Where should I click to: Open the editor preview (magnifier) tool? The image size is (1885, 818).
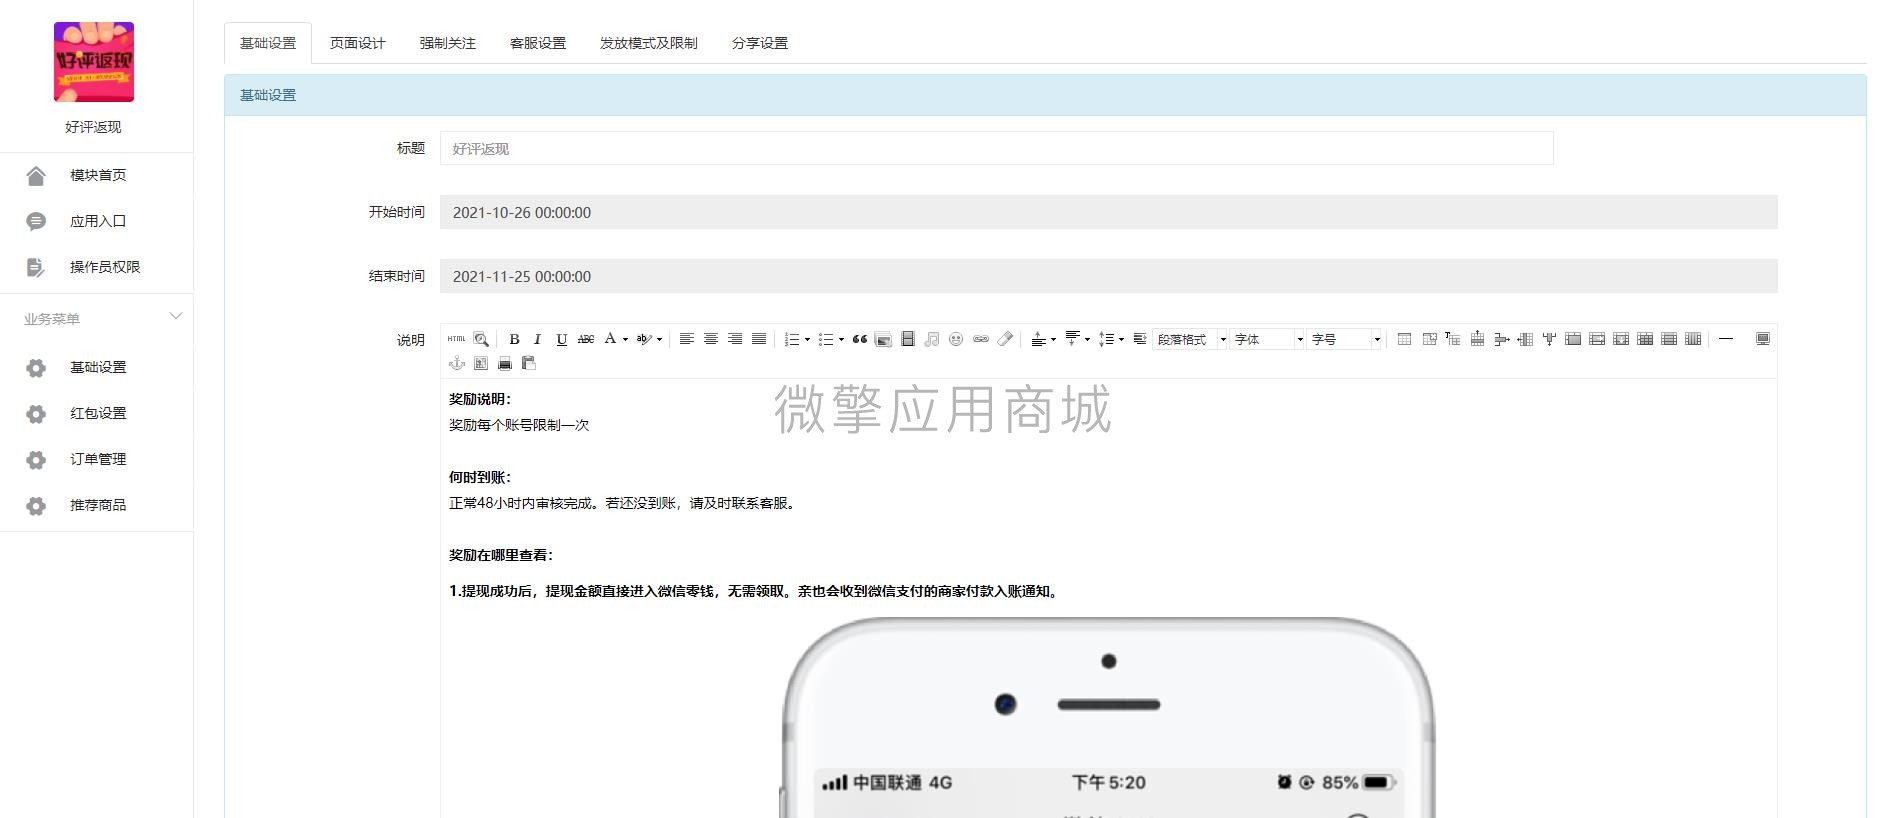[x=481, y=339]
